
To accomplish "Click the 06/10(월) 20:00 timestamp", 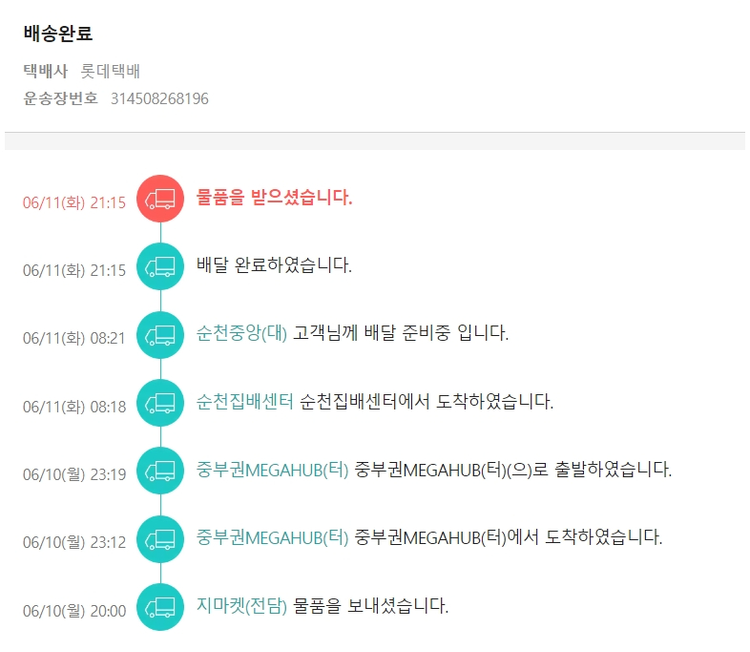I will (74, 610).
